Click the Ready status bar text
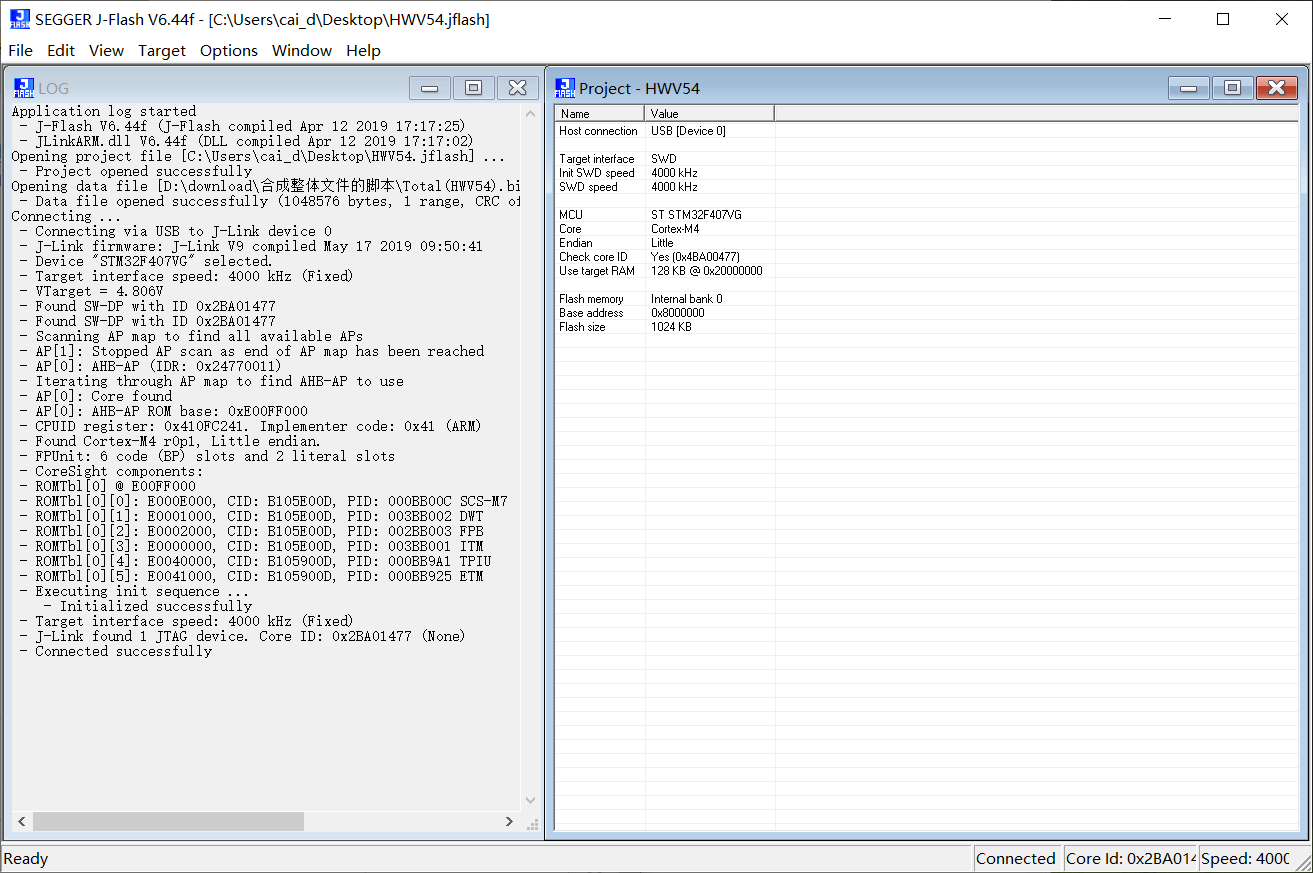The image size is (1313, 873). coord(26,858)
